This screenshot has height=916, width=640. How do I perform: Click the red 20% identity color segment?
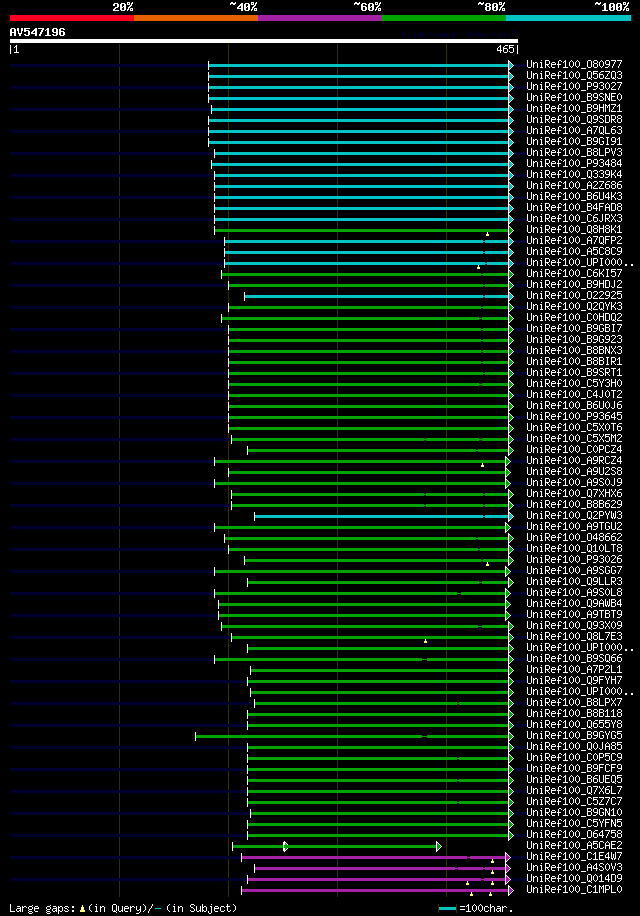pos(72,18)
